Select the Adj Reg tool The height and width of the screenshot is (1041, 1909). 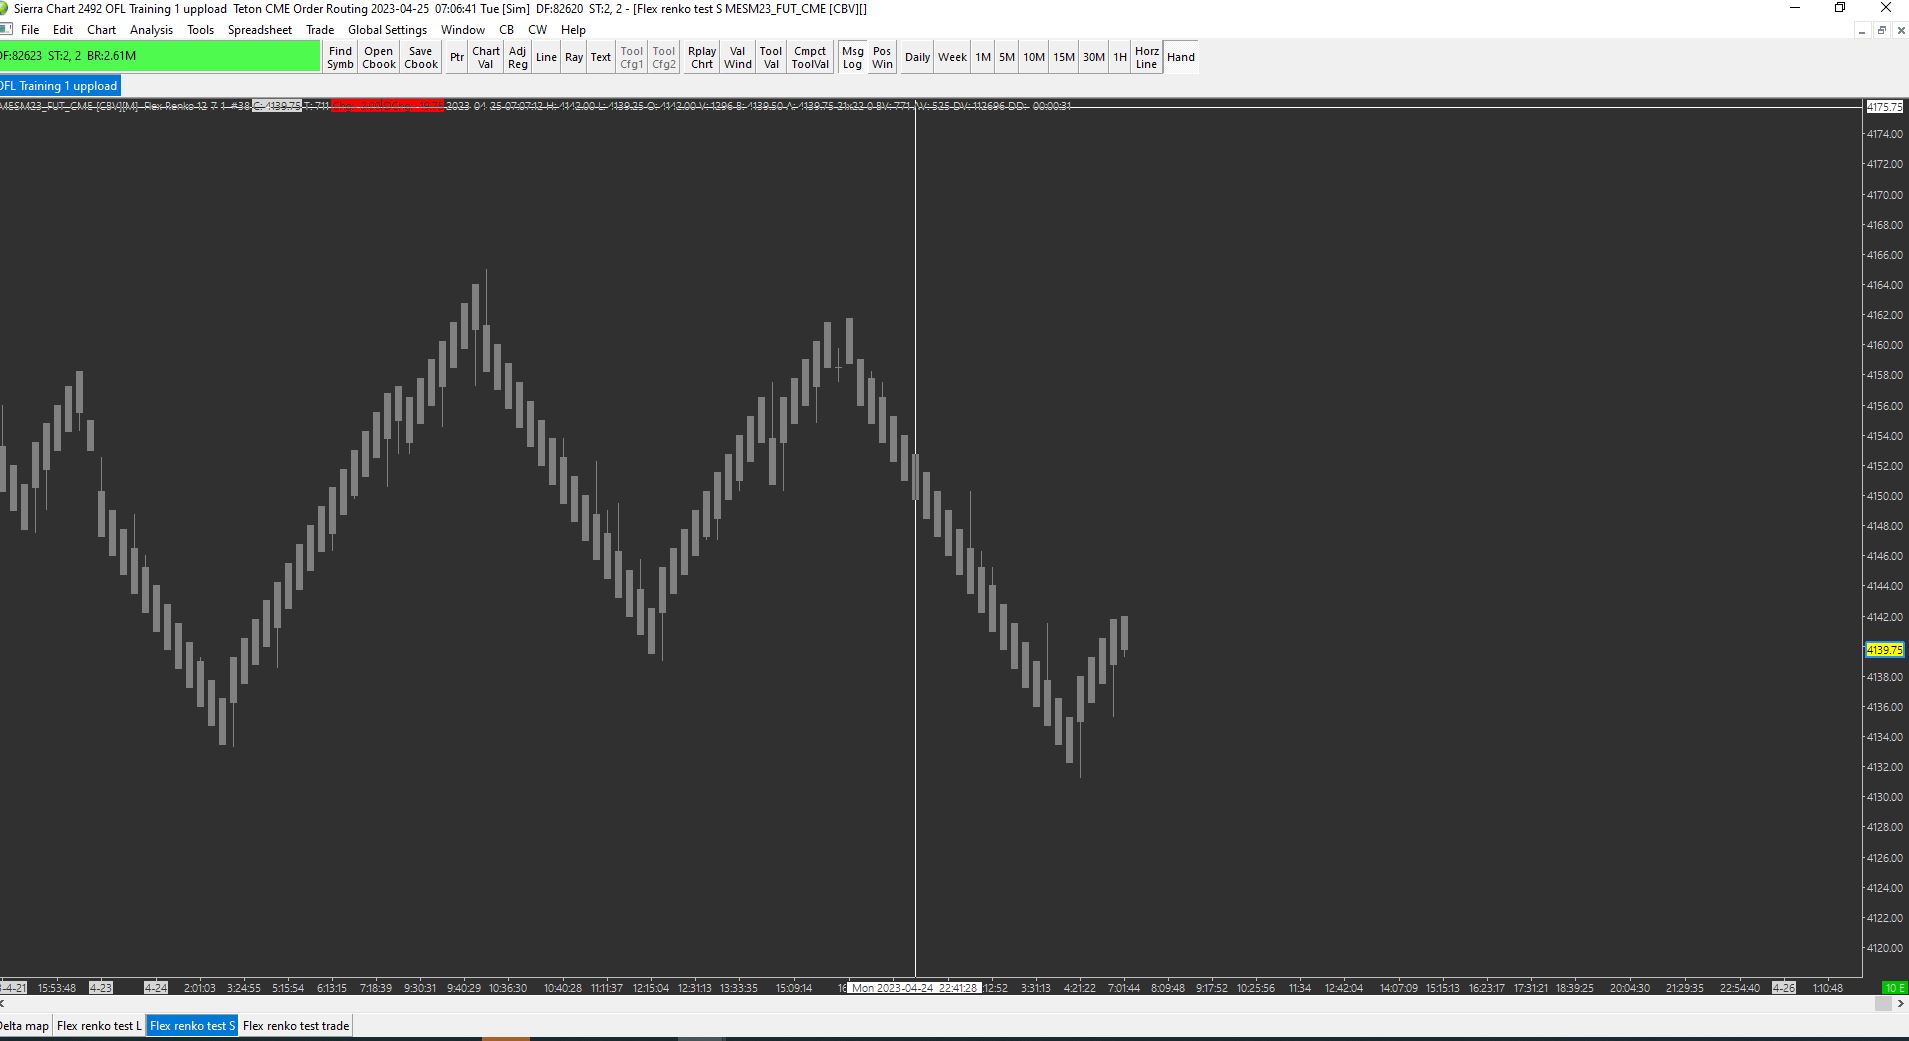(517, 57)
